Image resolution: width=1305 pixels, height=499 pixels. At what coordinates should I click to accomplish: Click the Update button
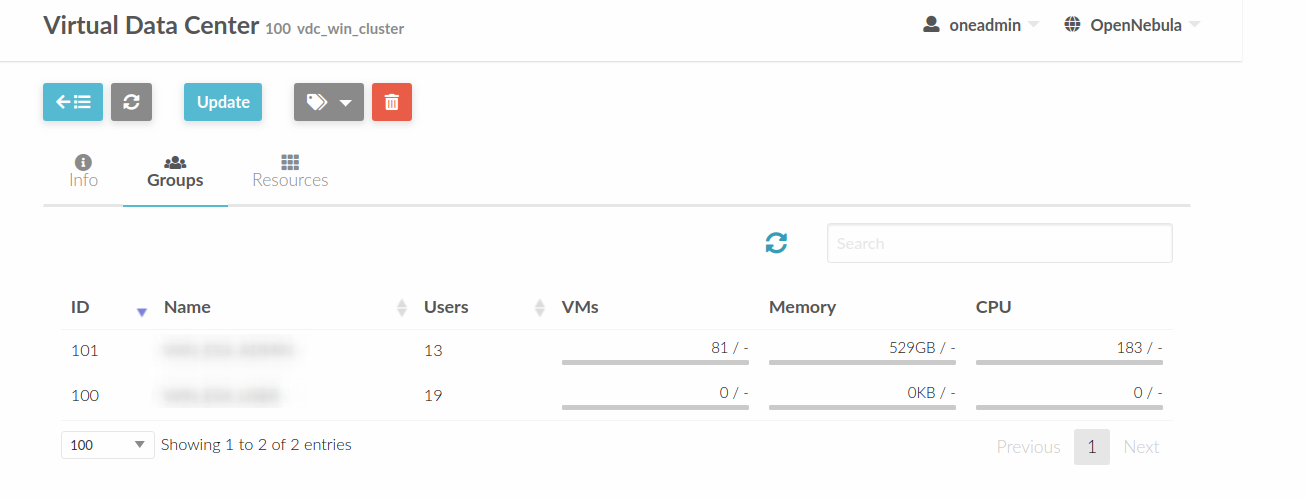(223, 102)
